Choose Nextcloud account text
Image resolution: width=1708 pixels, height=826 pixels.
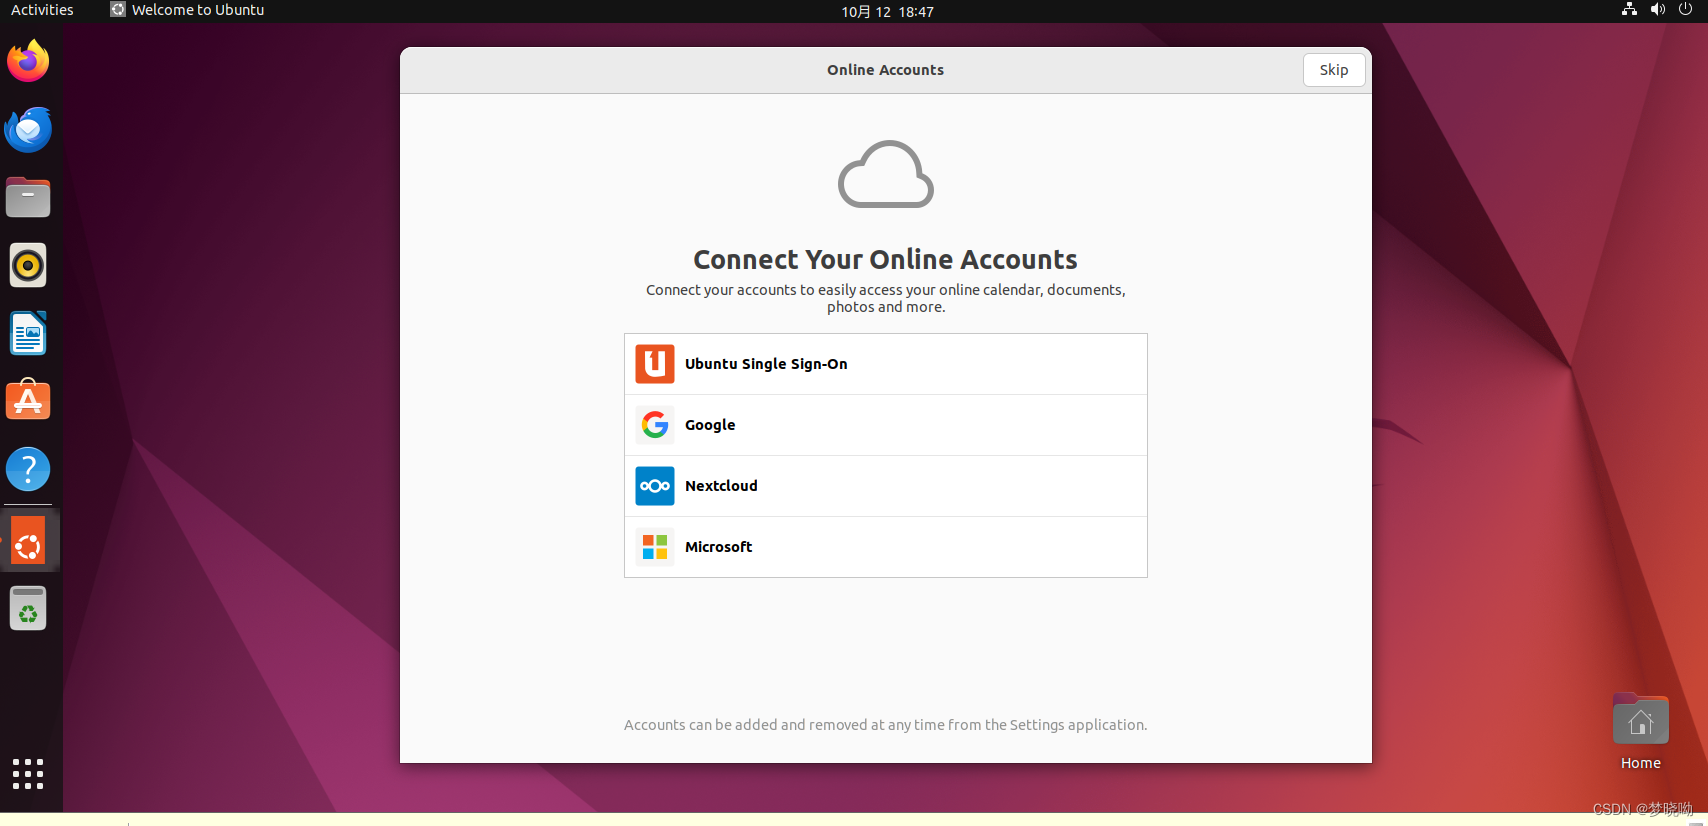coord(721,486)
